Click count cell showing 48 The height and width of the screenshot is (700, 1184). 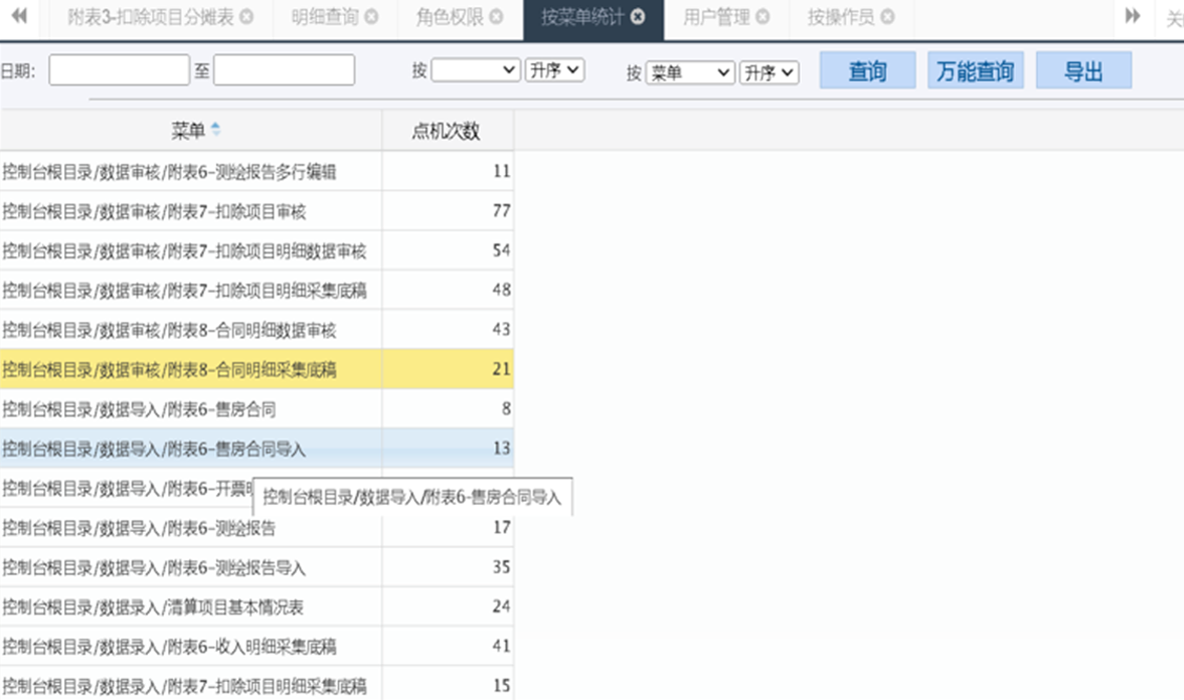point(448,290)
